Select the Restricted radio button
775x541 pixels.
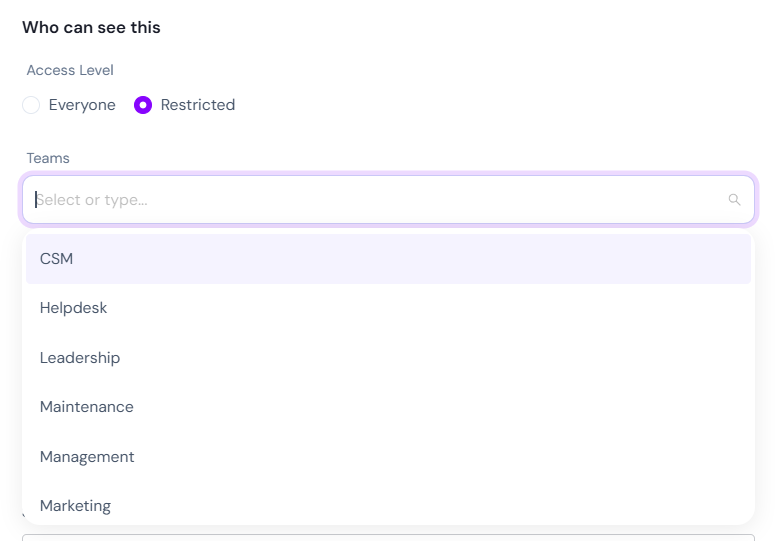tap(143, 105)
